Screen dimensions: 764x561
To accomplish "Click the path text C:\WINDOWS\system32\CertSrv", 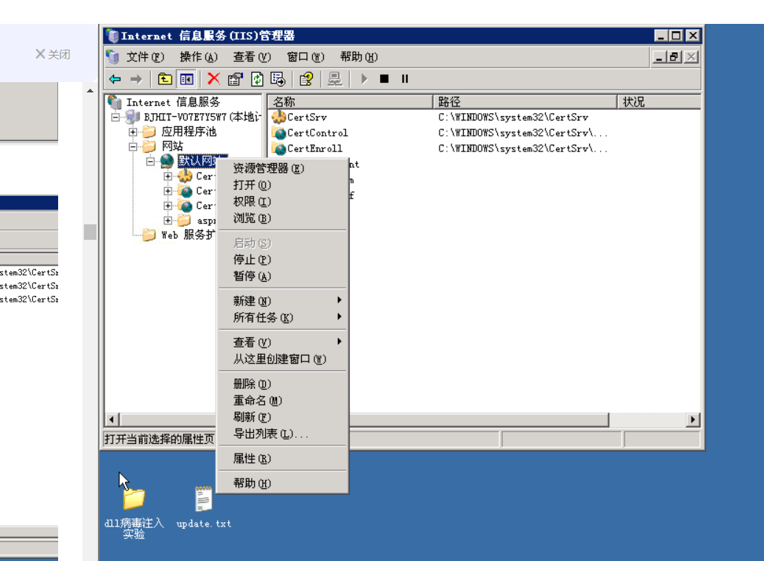I will pos(513,117).
